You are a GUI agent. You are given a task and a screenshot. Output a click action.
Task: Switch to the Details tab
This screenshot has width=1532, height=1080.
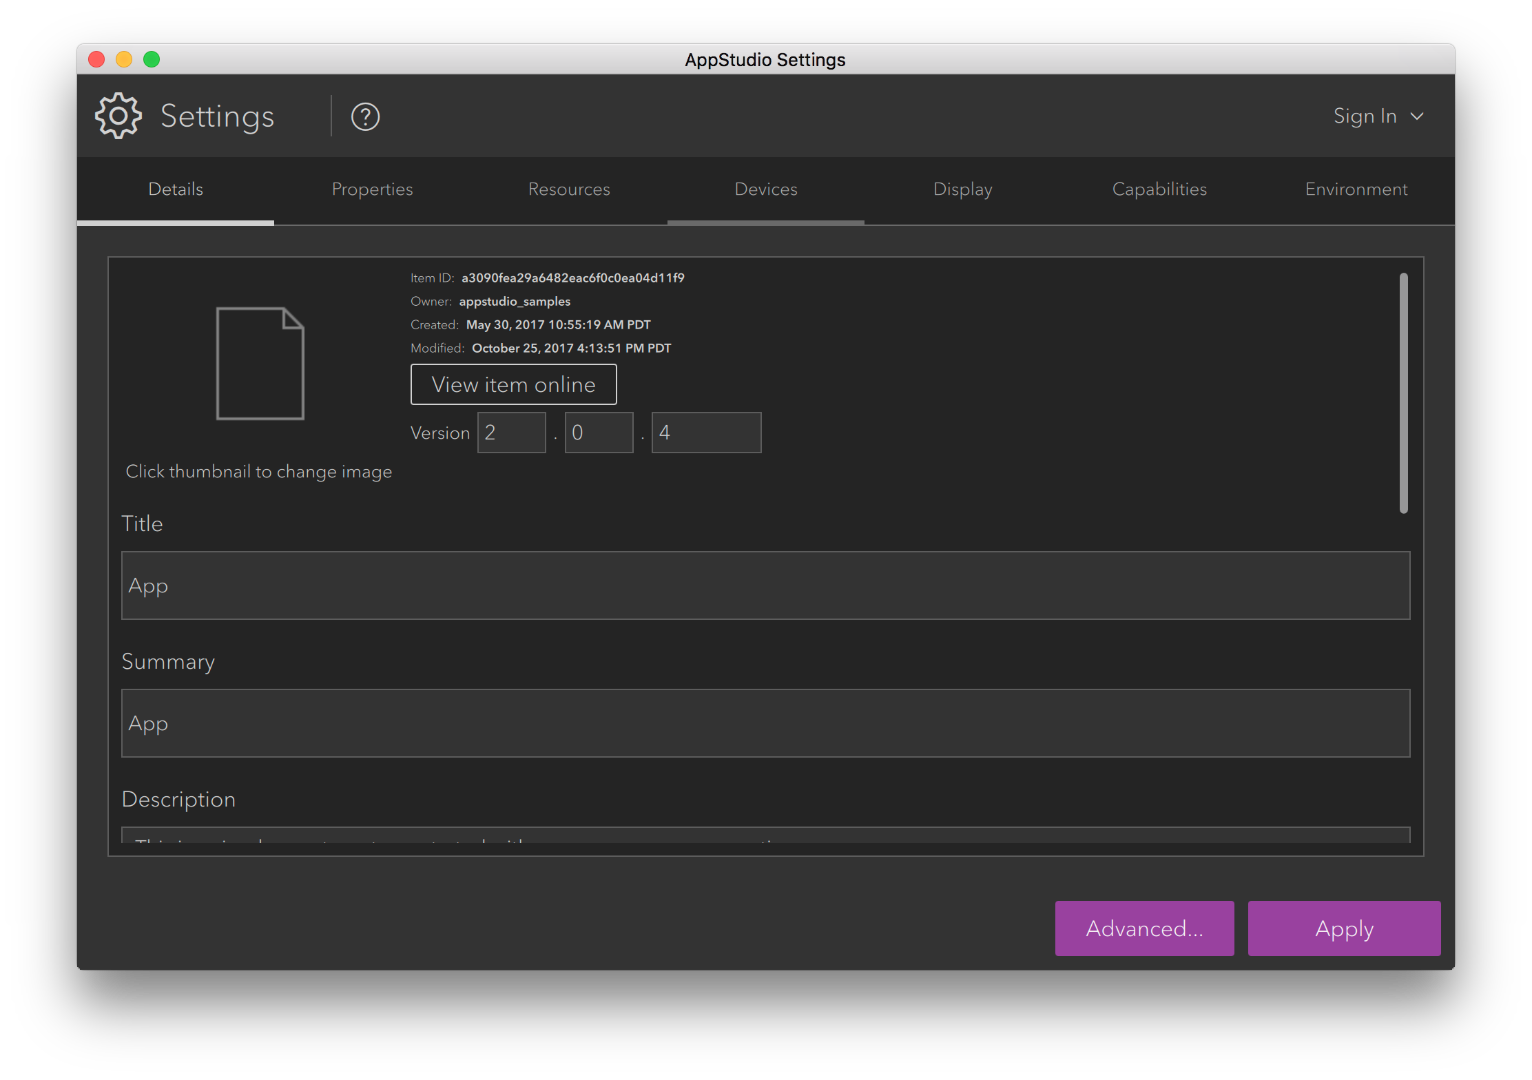[x=175, y=190]
